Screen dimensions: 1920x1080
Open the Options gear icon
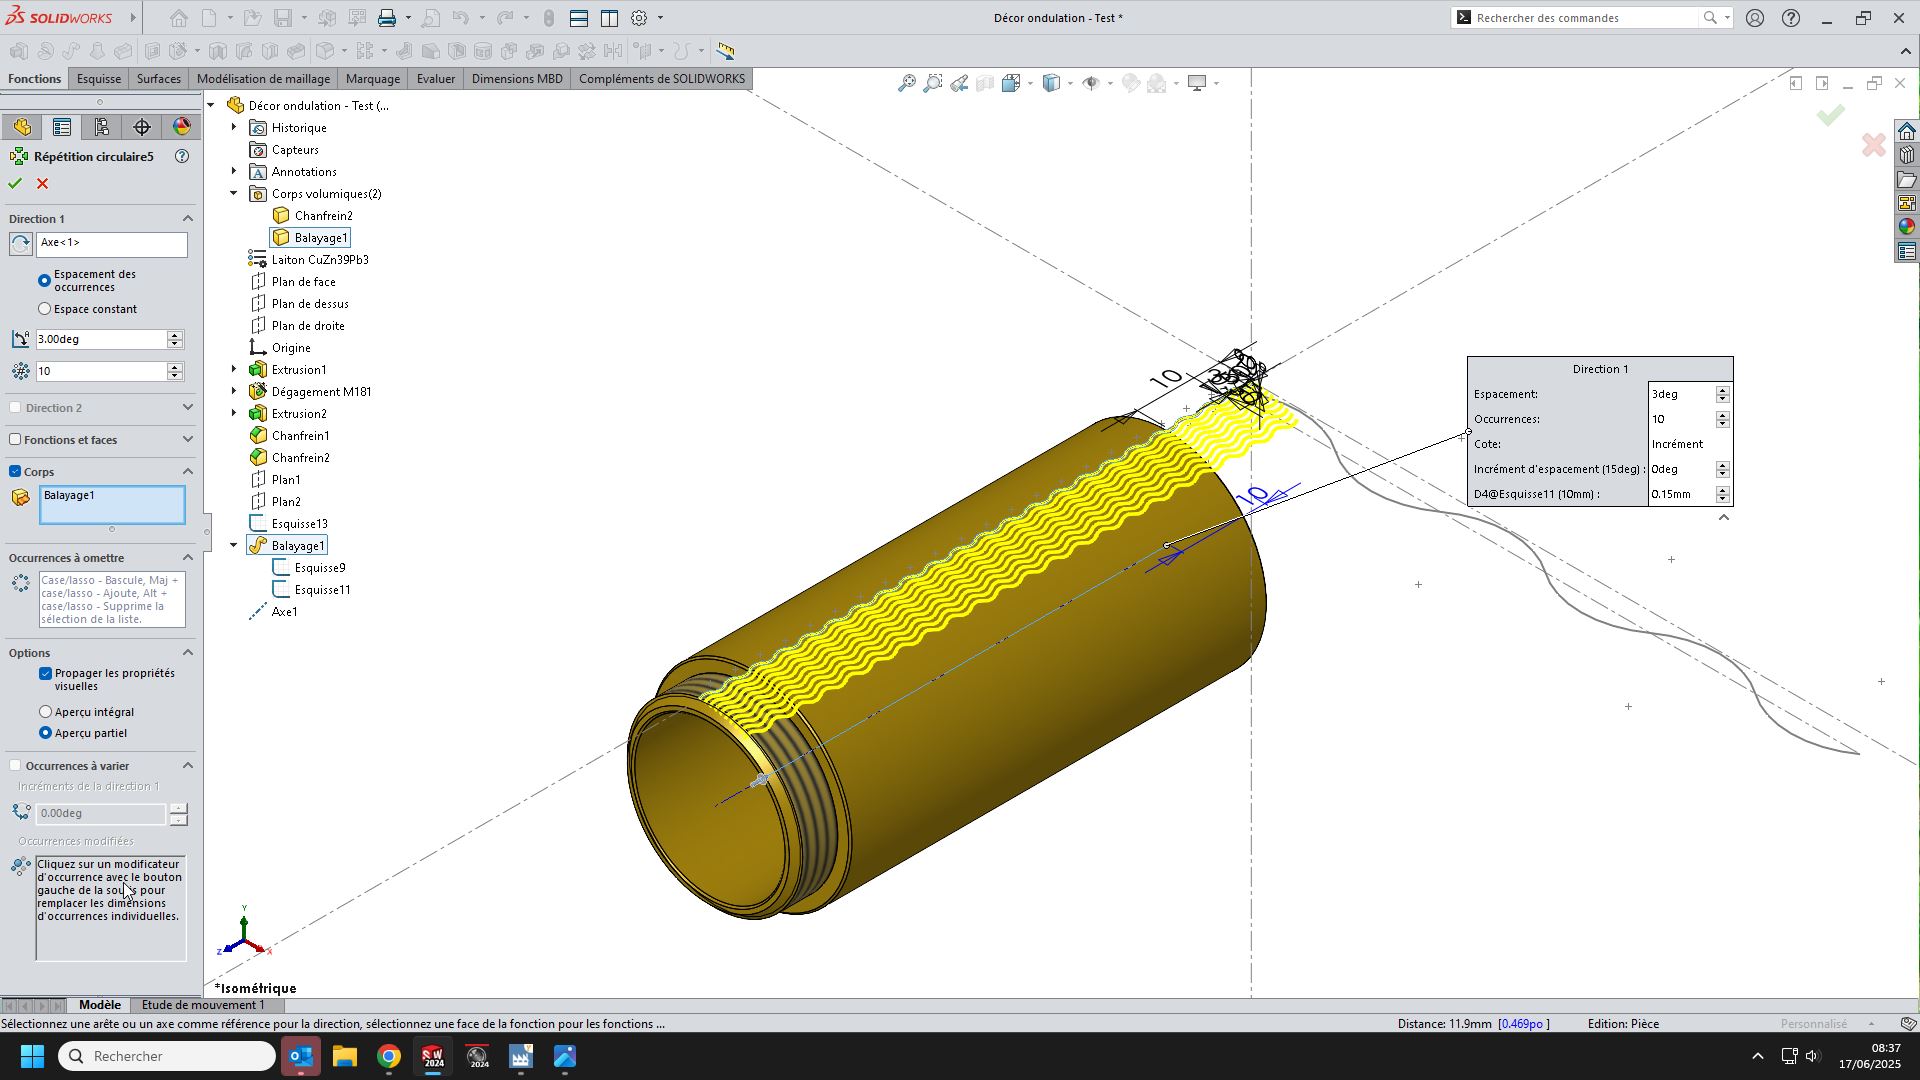point(639,18)
